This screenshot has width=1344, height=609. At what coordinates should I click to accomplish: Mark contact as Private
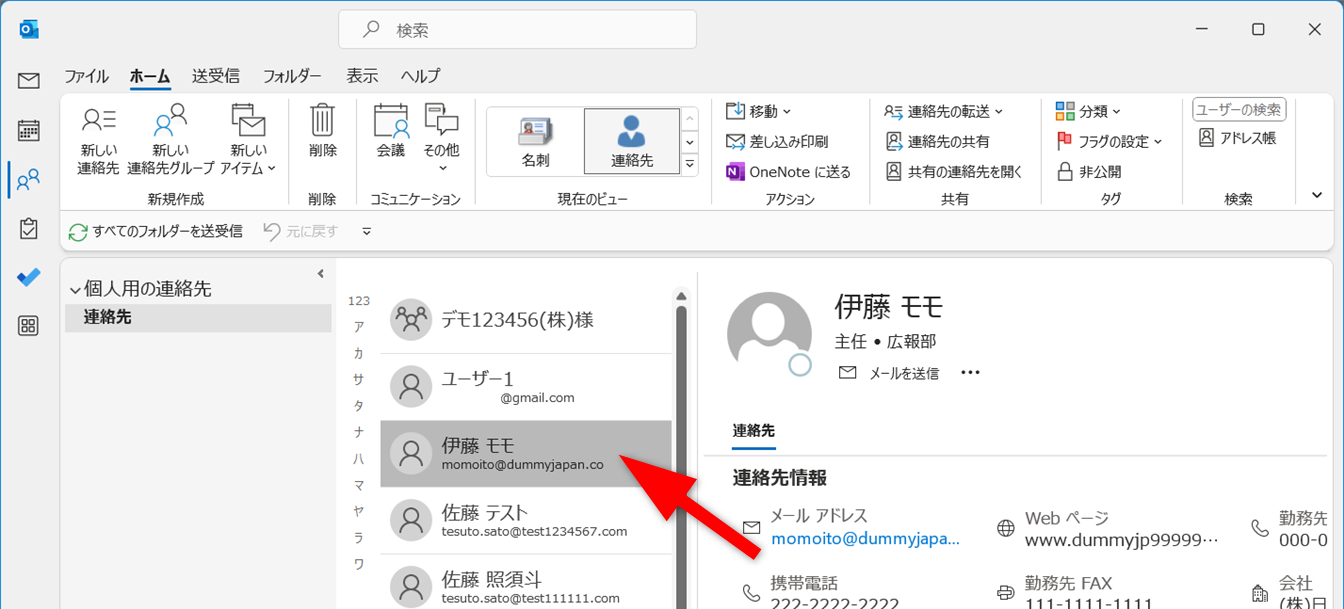[x=1088, y=172]
